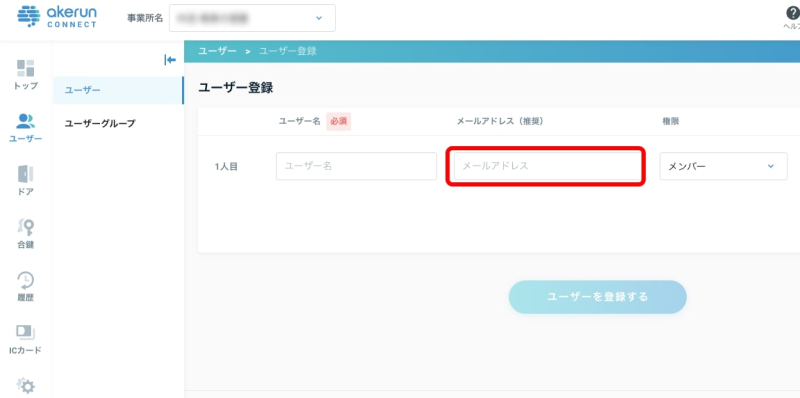Click the ユーザー登録 page heading
800x398 pixels.
coord(236,88)
